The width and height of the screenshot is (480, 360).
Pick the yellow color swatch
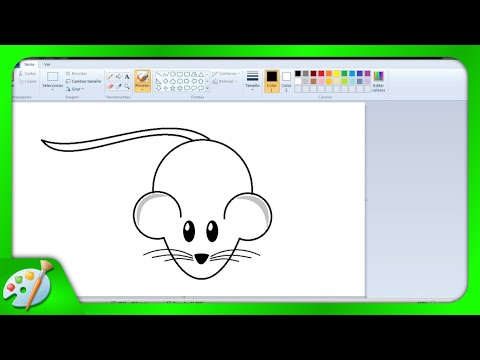[x=337, y=73]
